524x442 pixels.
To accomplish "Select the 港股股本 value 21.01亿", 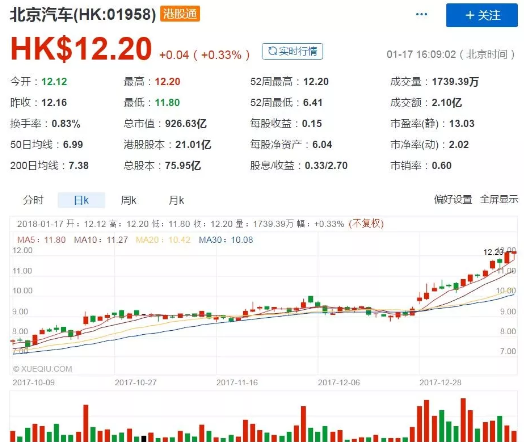I will click(193, 145).
